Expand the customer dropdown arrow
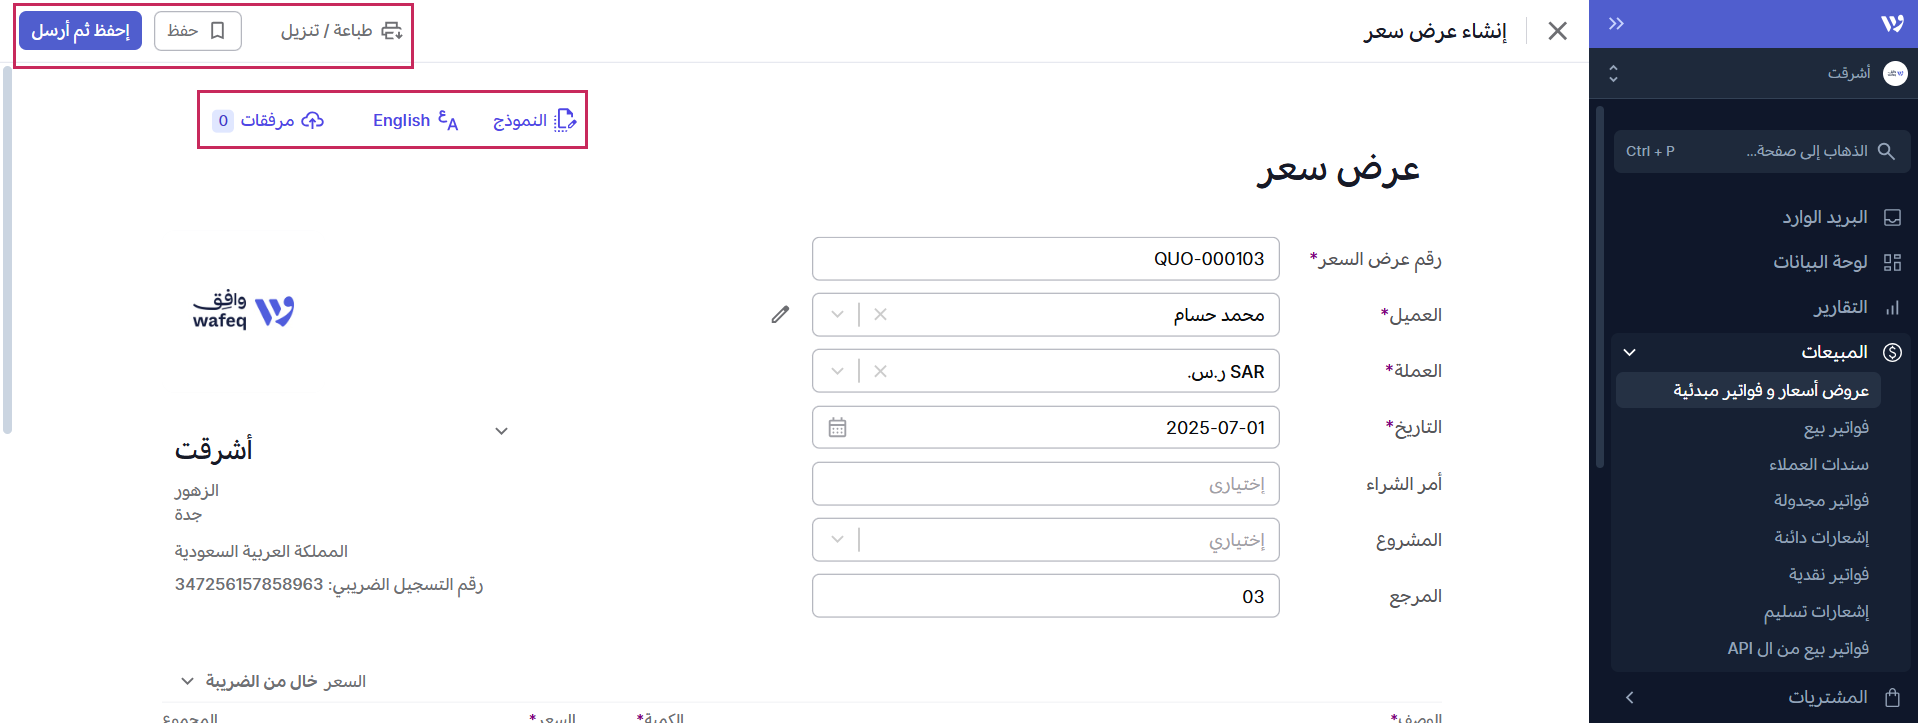This screenshot has height=723, width=1918. click(837, 315)
